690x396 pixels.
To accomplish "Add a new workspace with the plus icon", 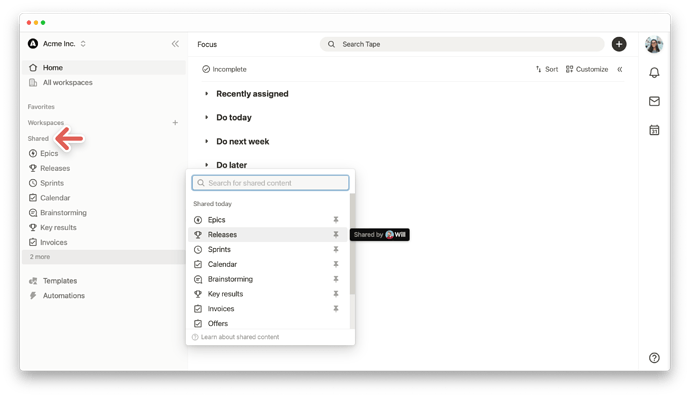I will coord(175,123).
